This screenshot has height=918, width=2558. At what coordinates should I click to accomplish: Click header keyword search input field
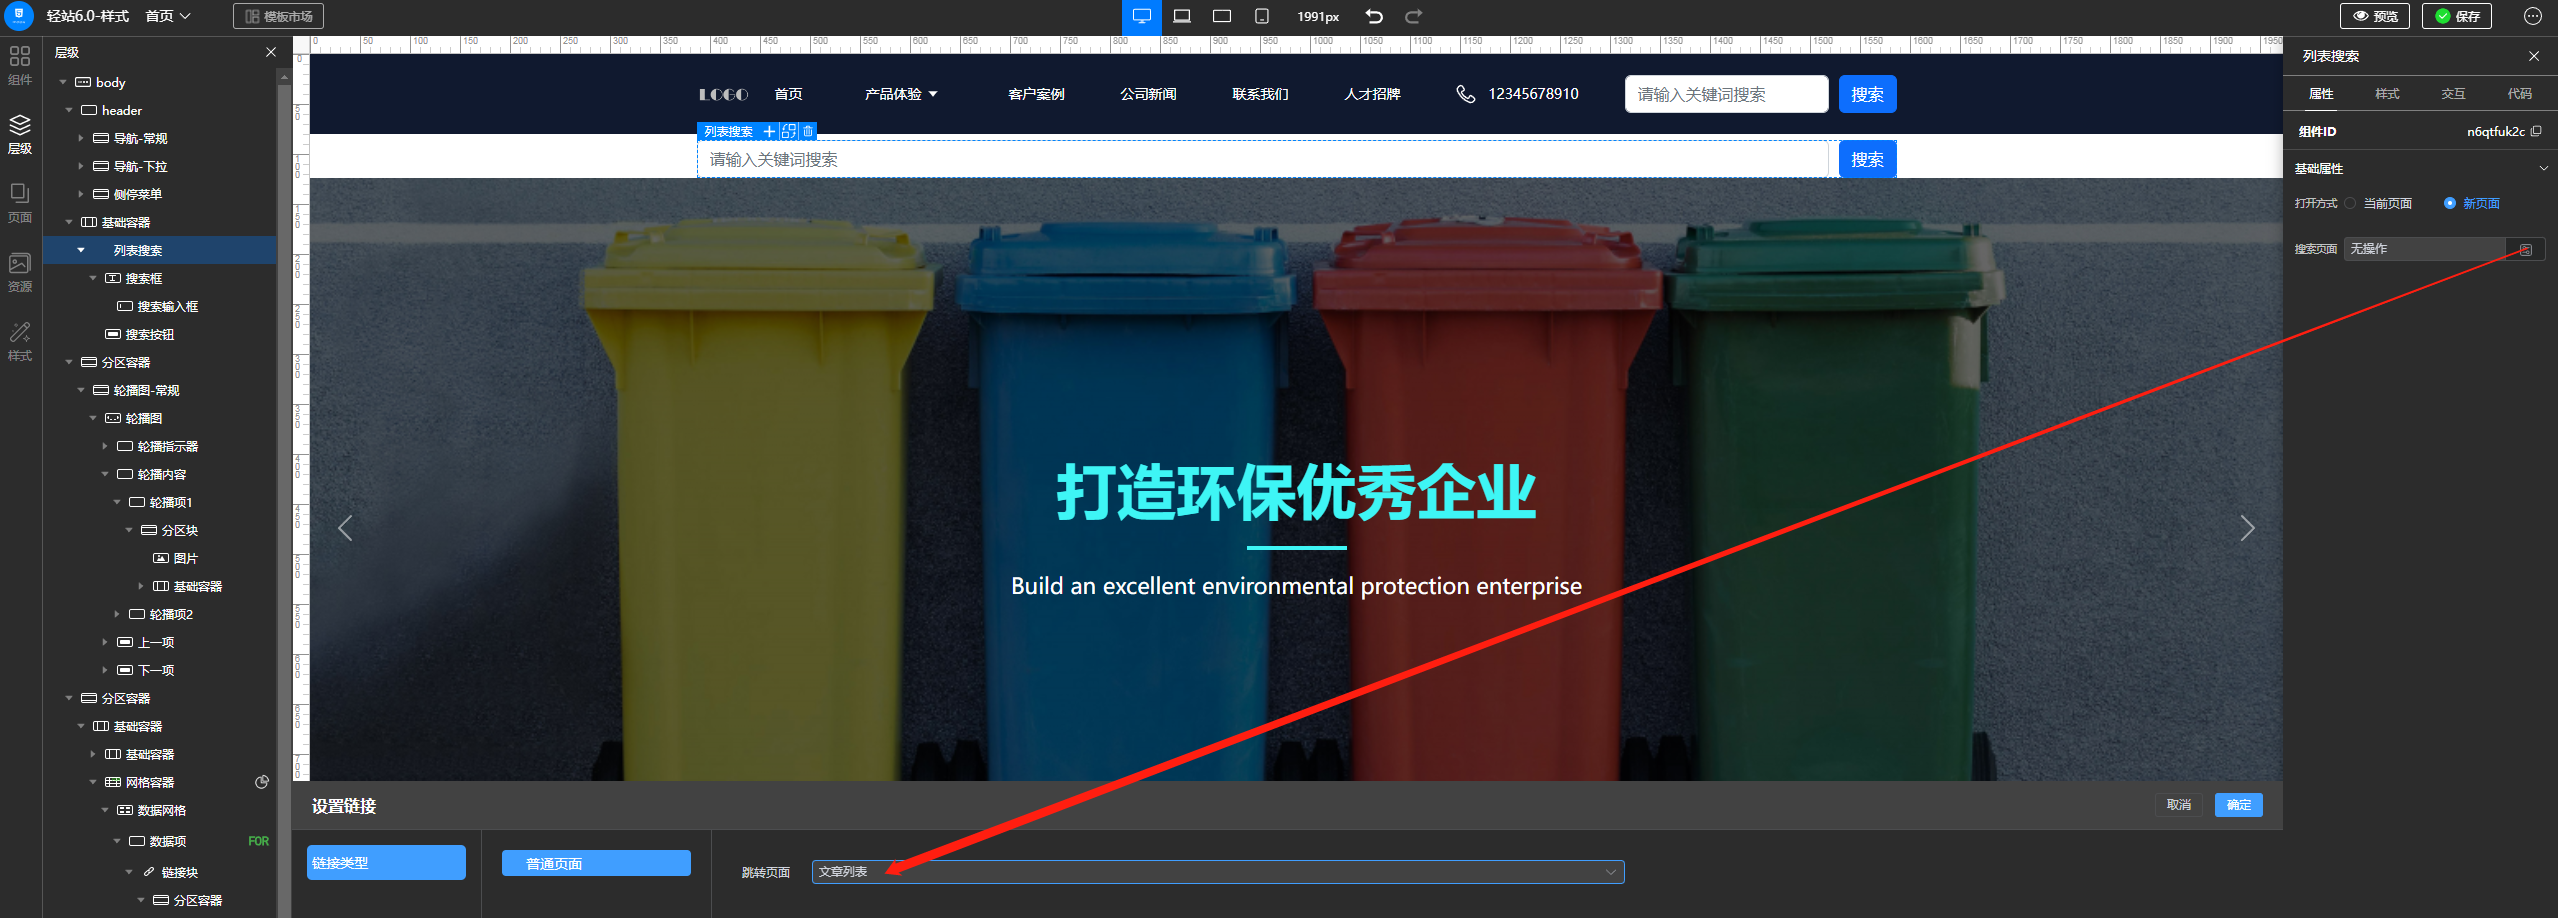1727,94
